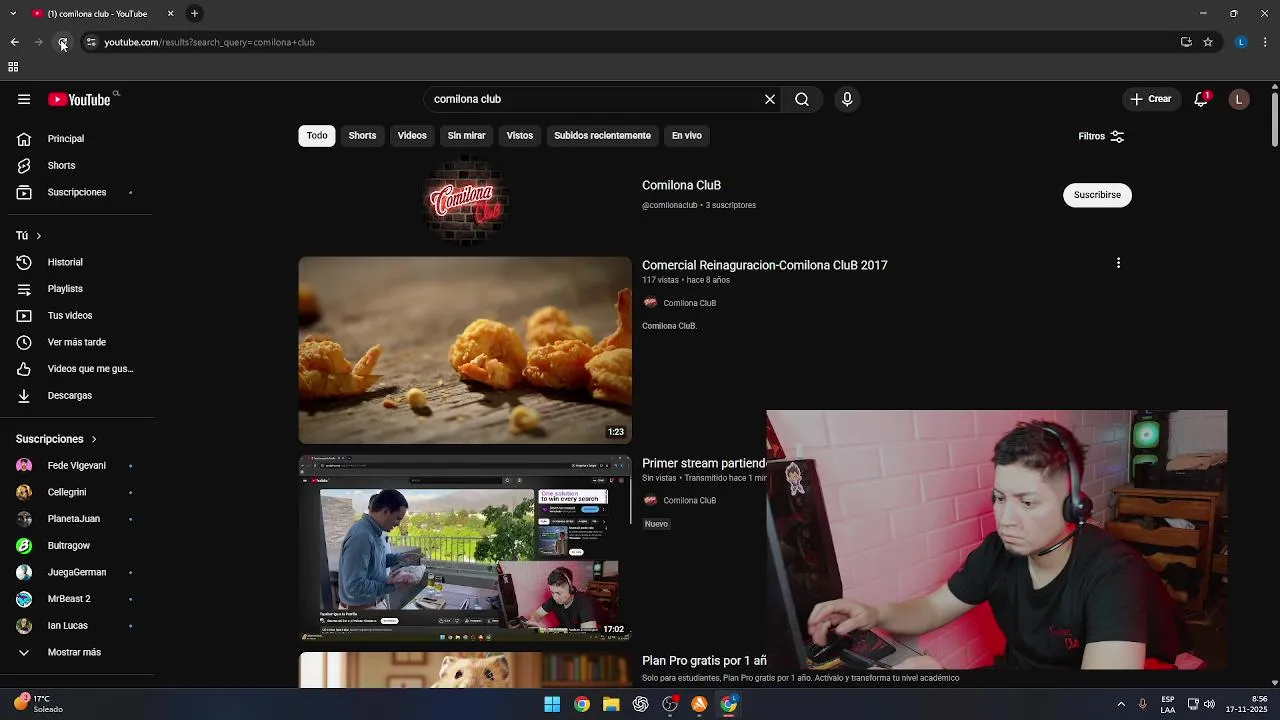The width and height of the screenshot is (1280, 720).
Task: Open the YouTube hamburger guide menu
Action: point(24,99)
